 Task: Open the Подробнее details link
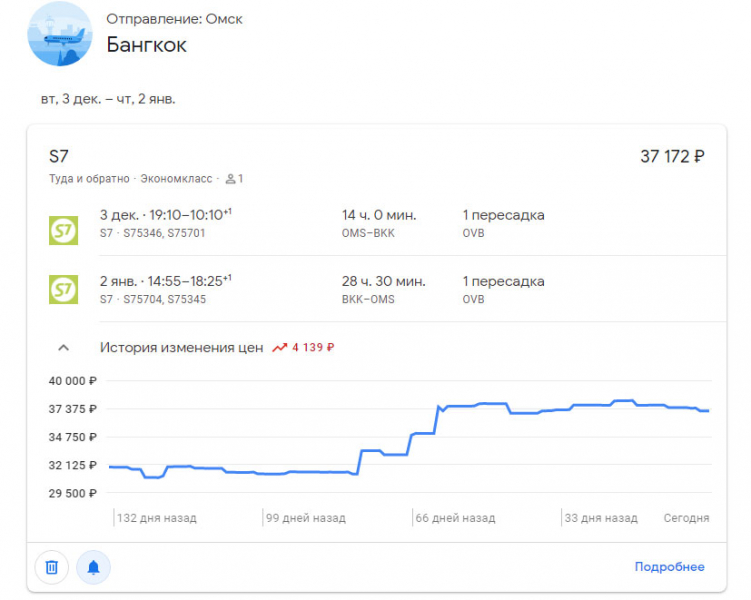point(669,567)
